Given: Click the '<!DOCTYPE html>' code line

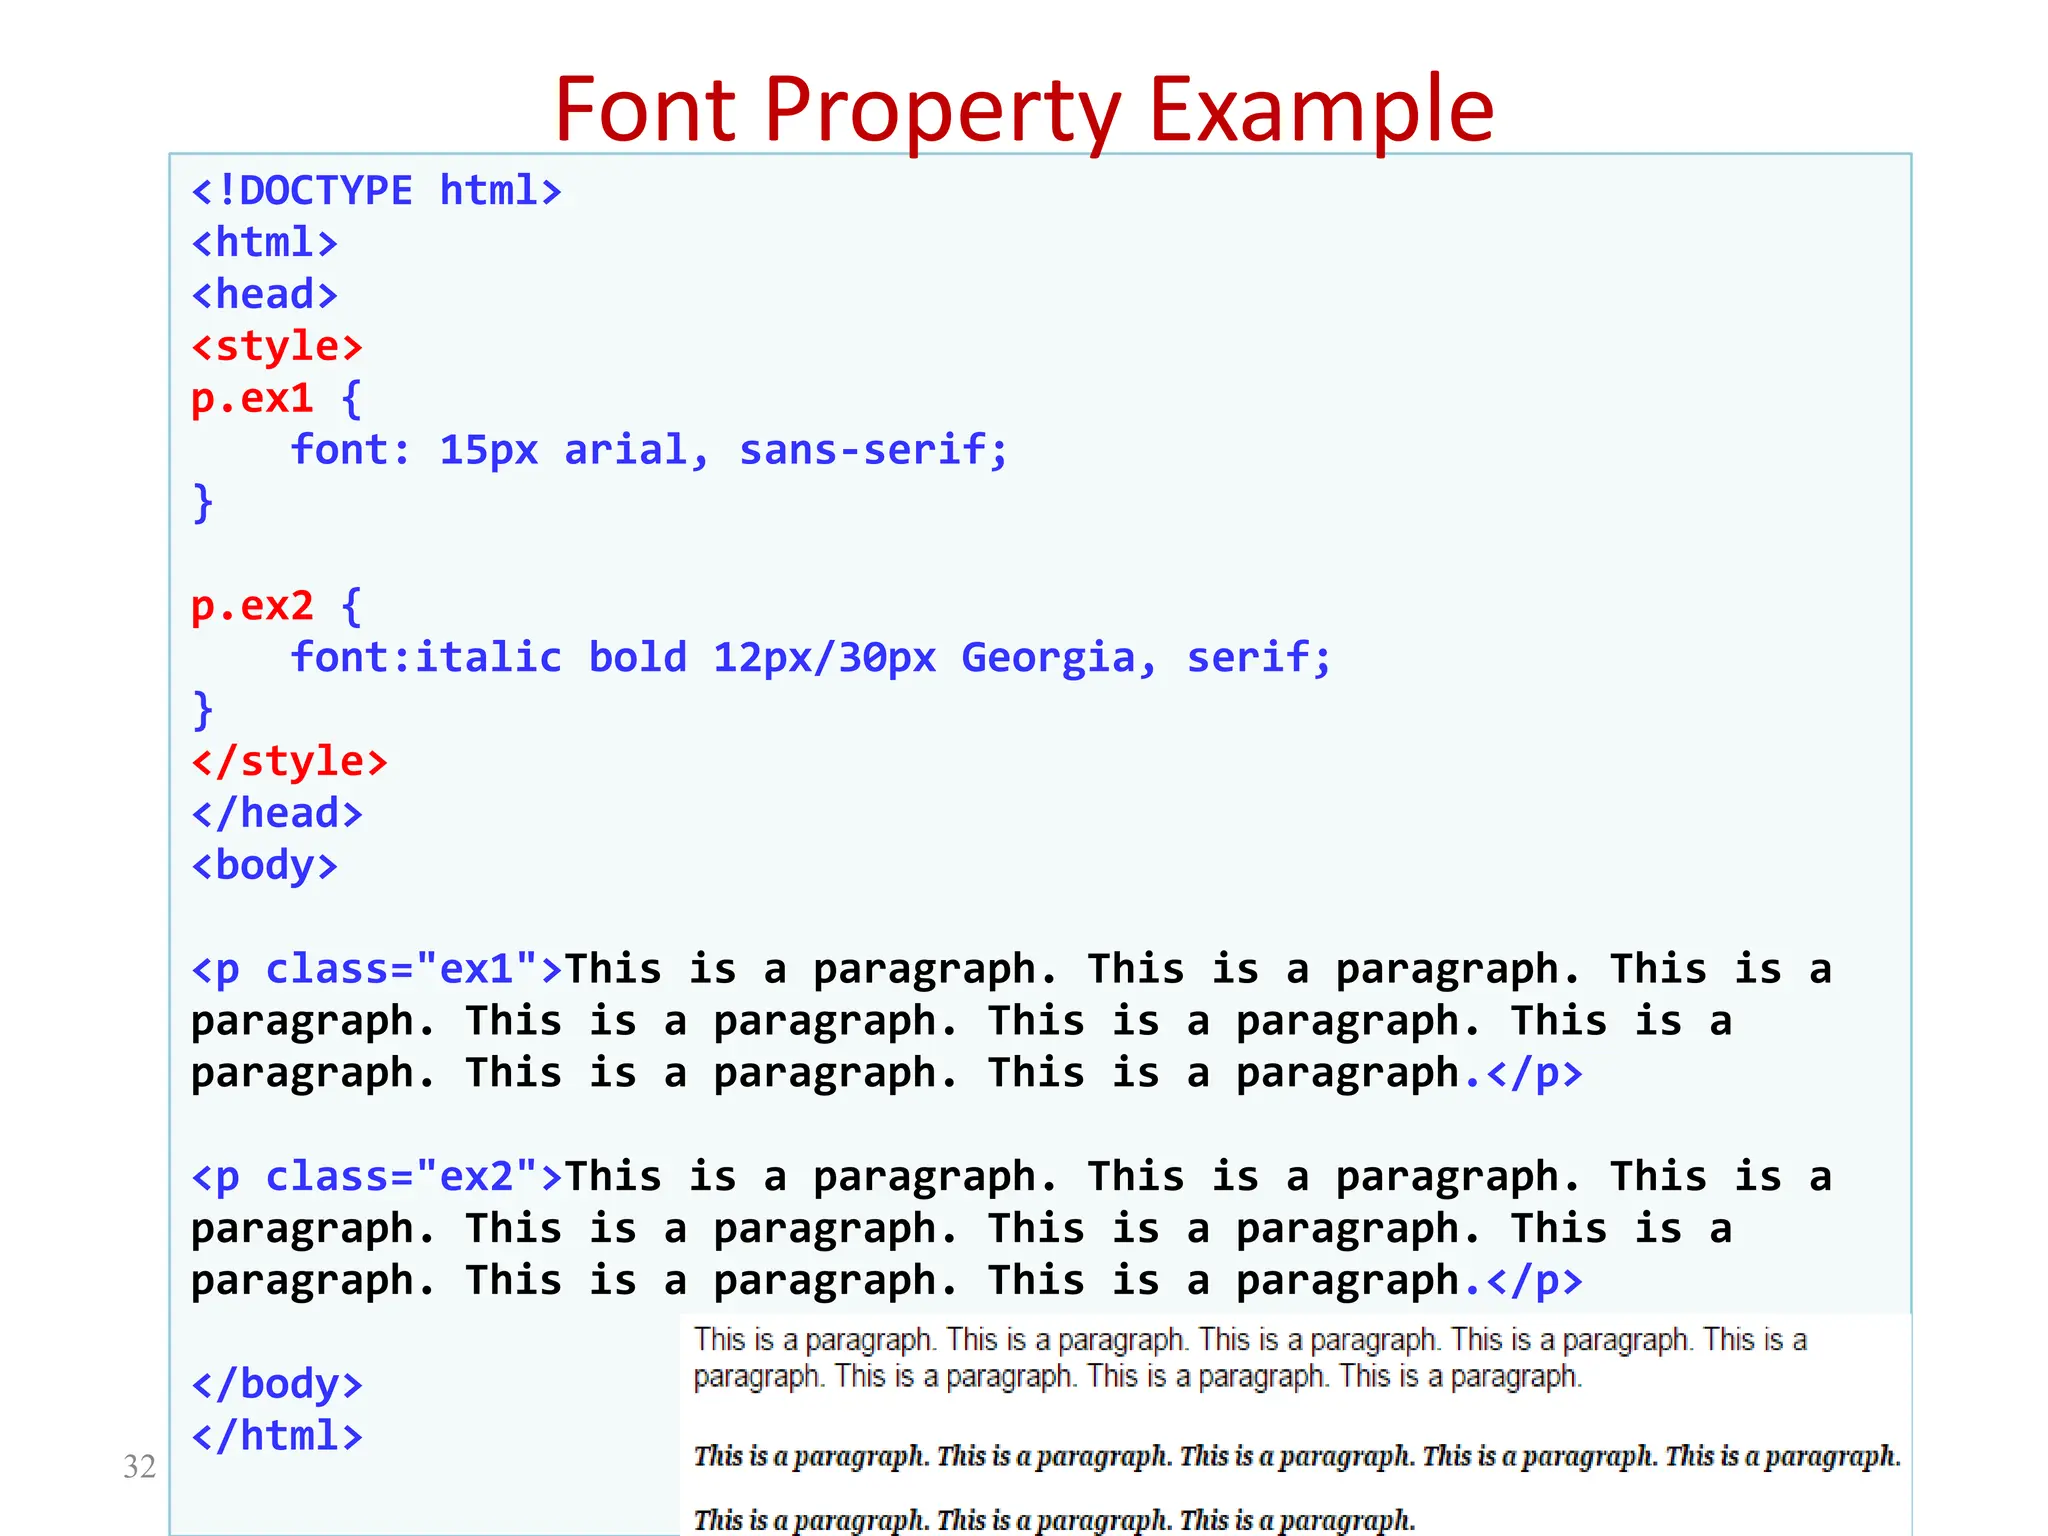Looking at the screenshot, I should (x=377, y=191).
